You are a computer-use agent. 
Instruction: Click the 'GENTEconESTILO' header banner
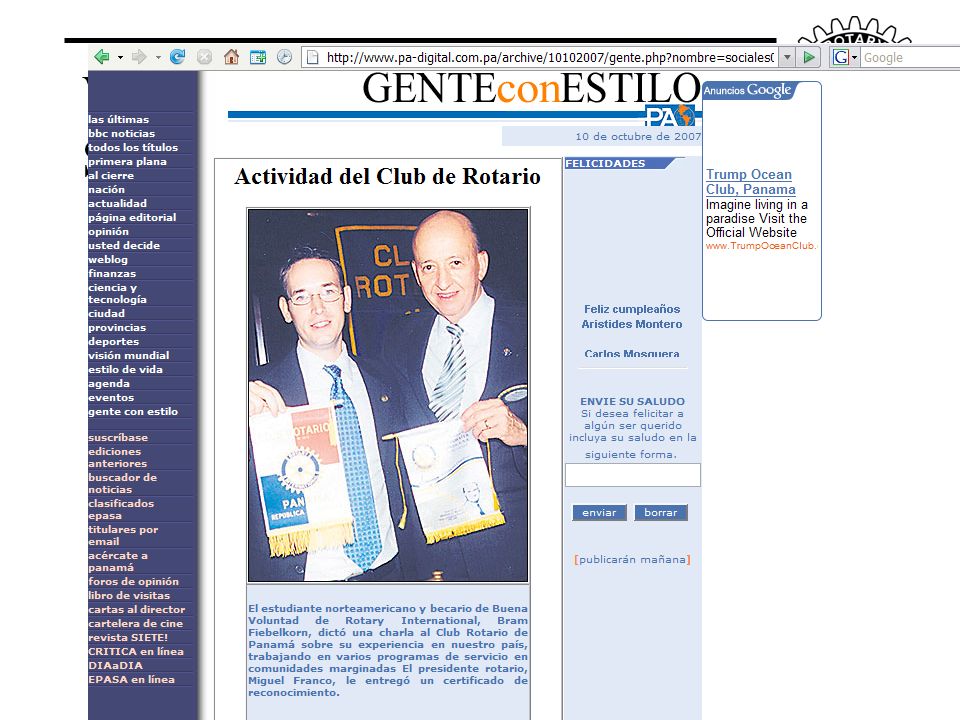(531, 89)
